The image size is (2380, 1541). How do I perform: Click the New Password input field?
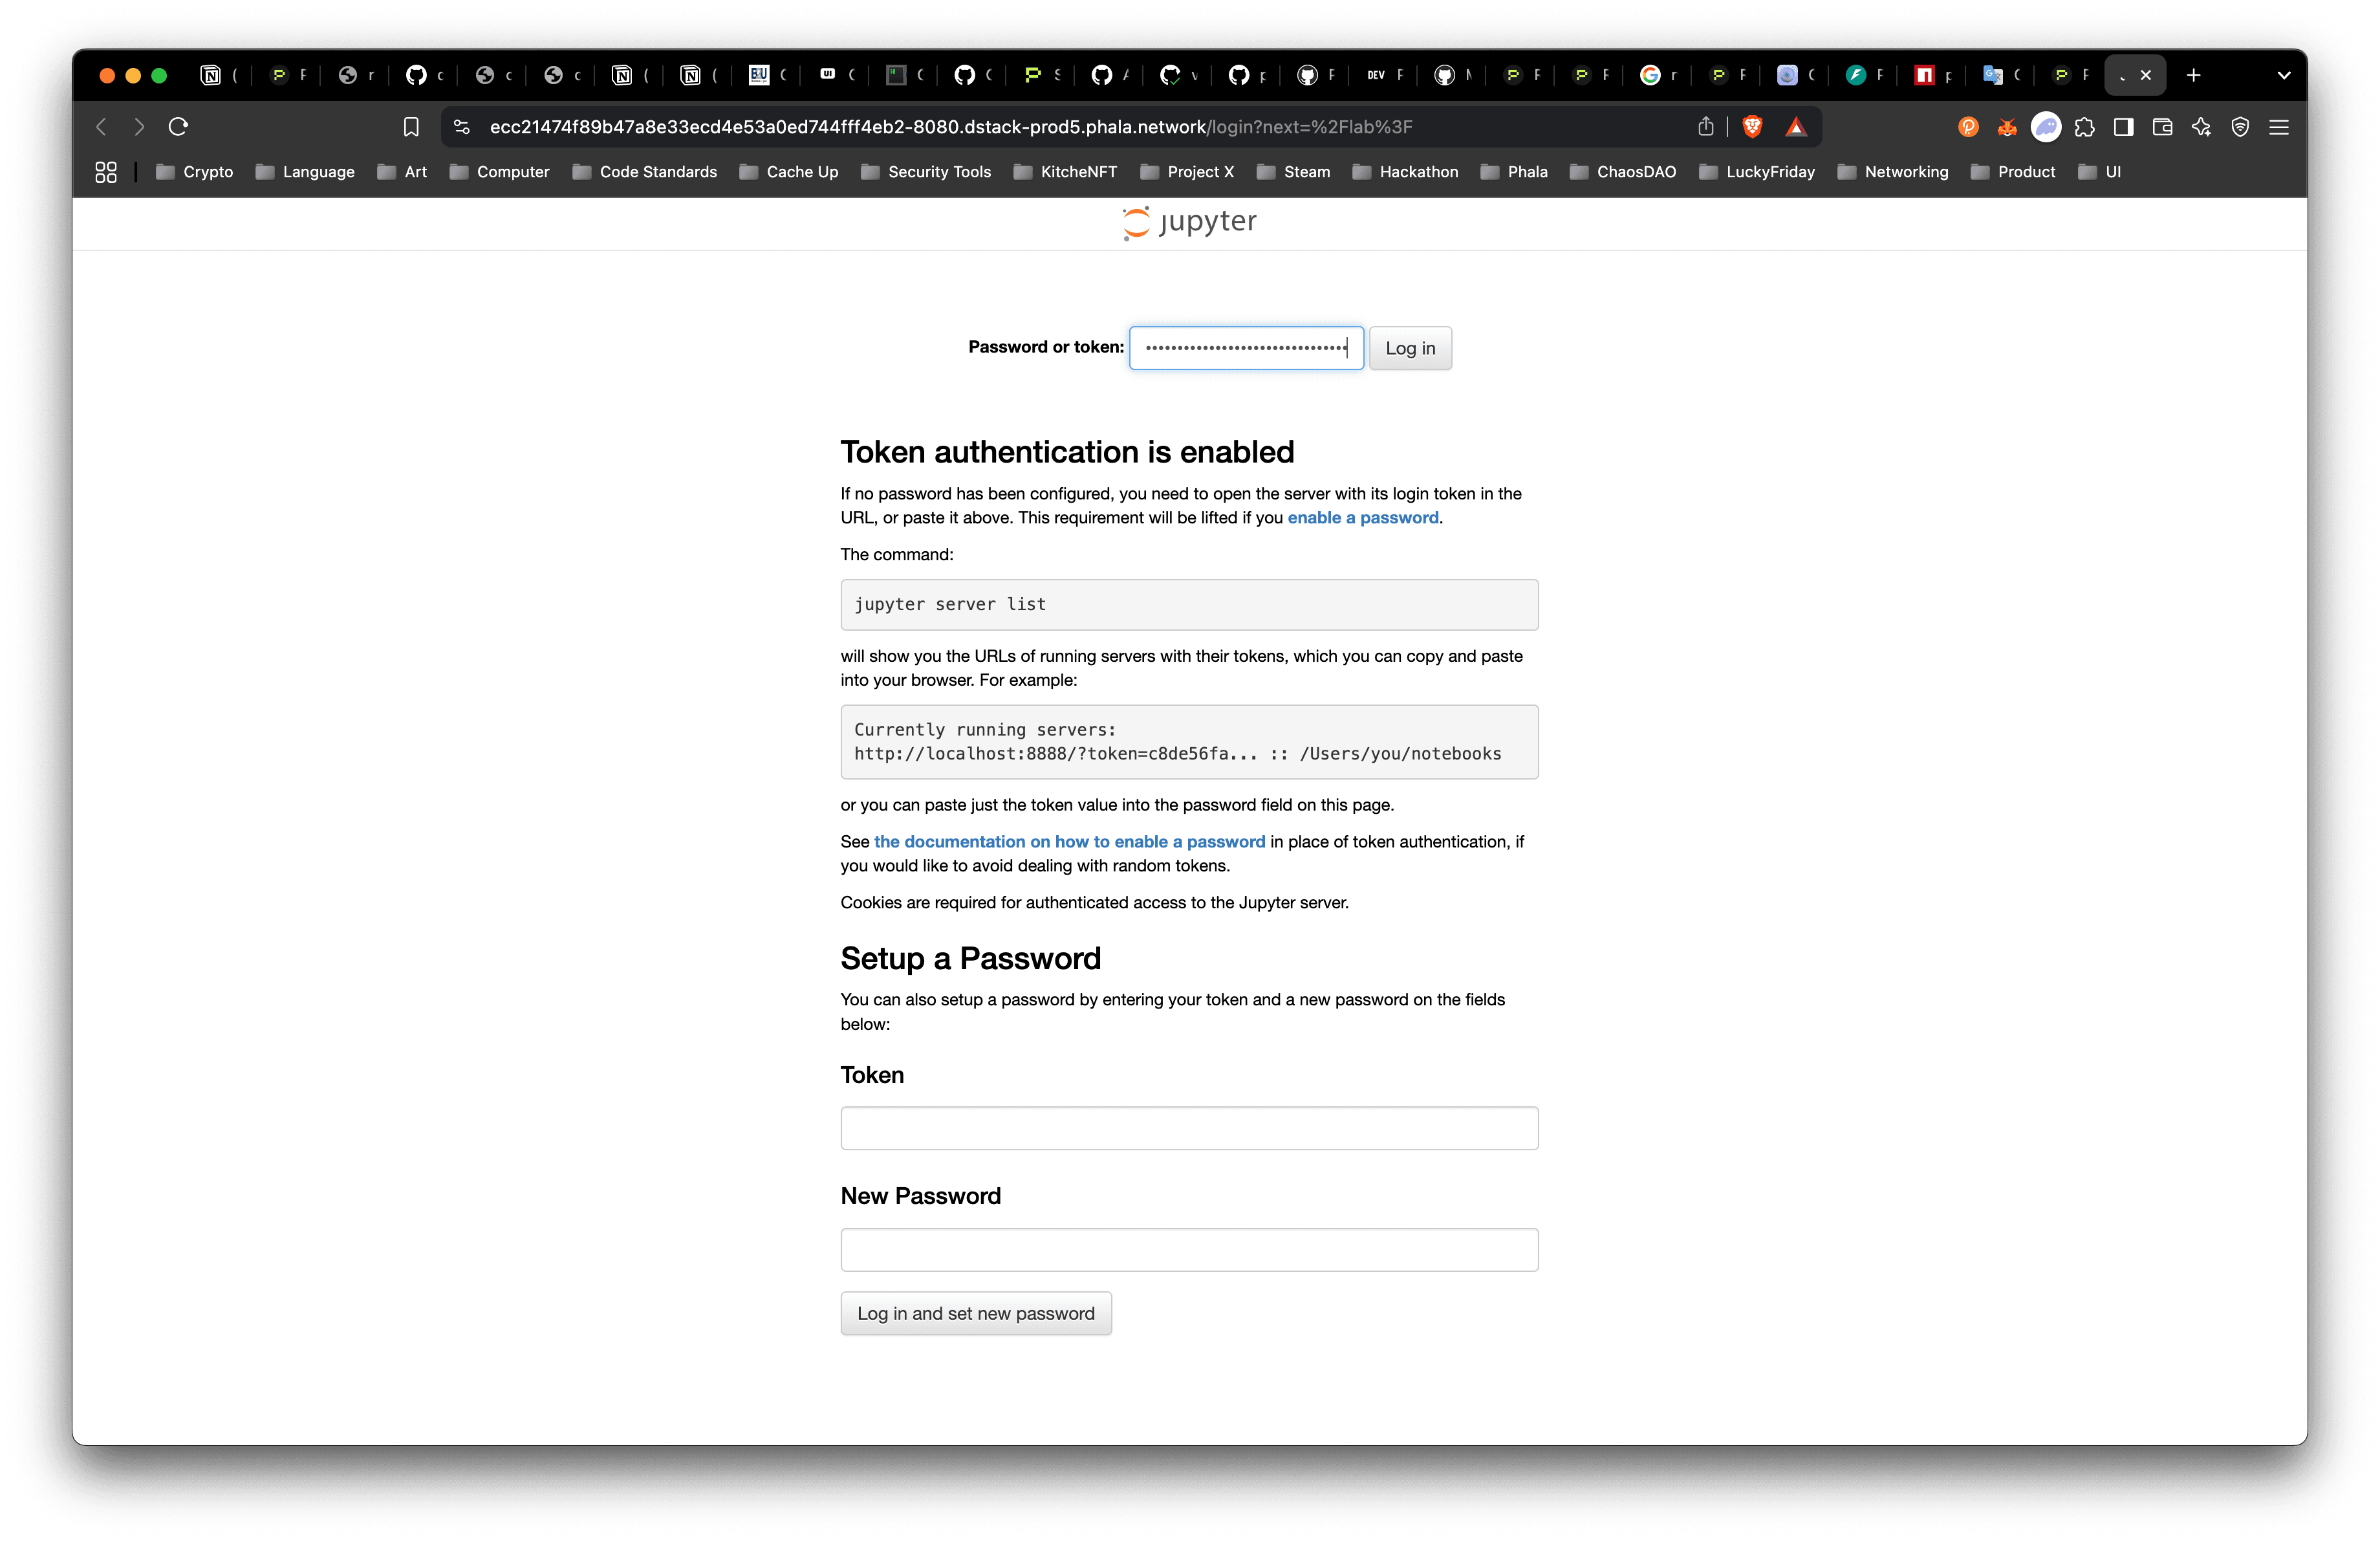1189,1250
